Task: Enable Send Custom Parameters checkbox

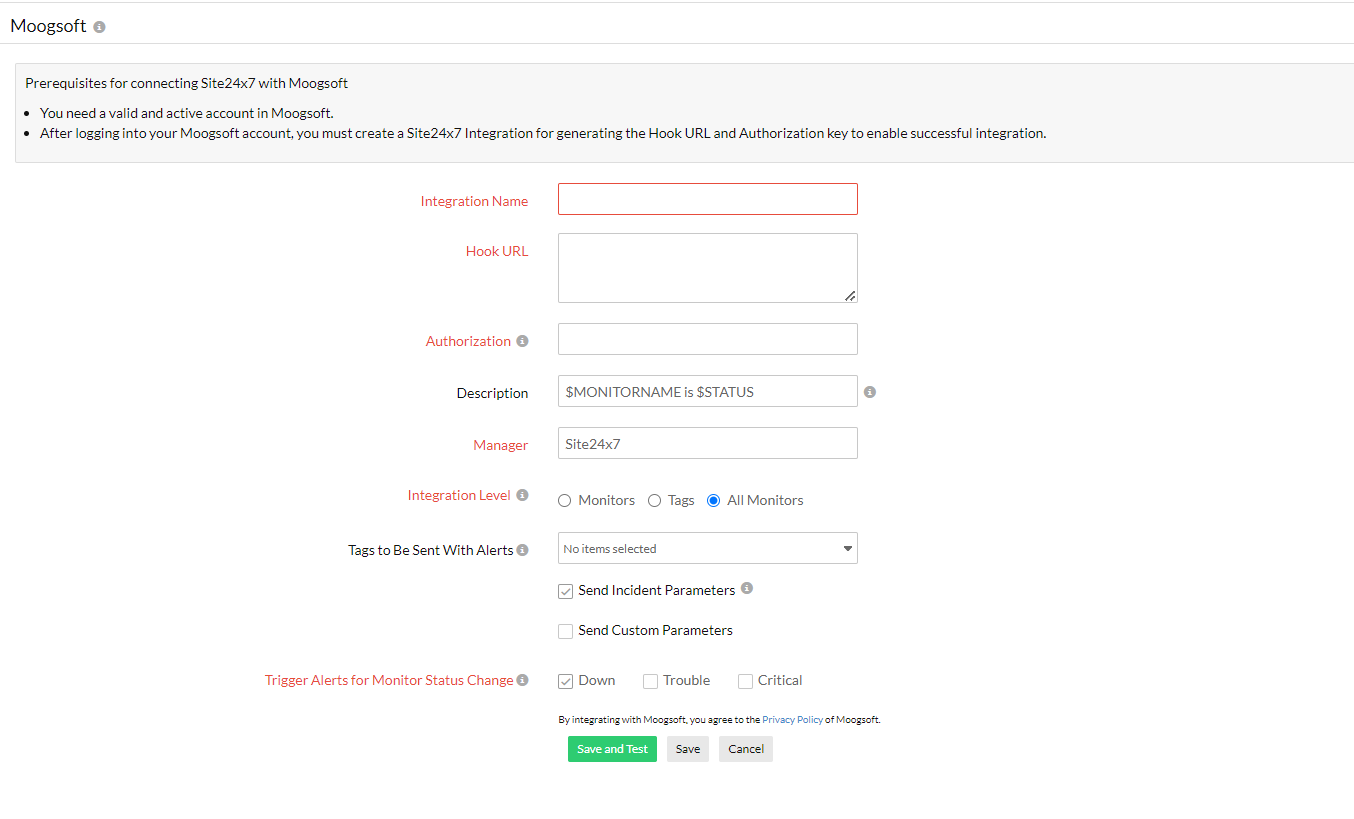Action: click(x=566, y=631)
